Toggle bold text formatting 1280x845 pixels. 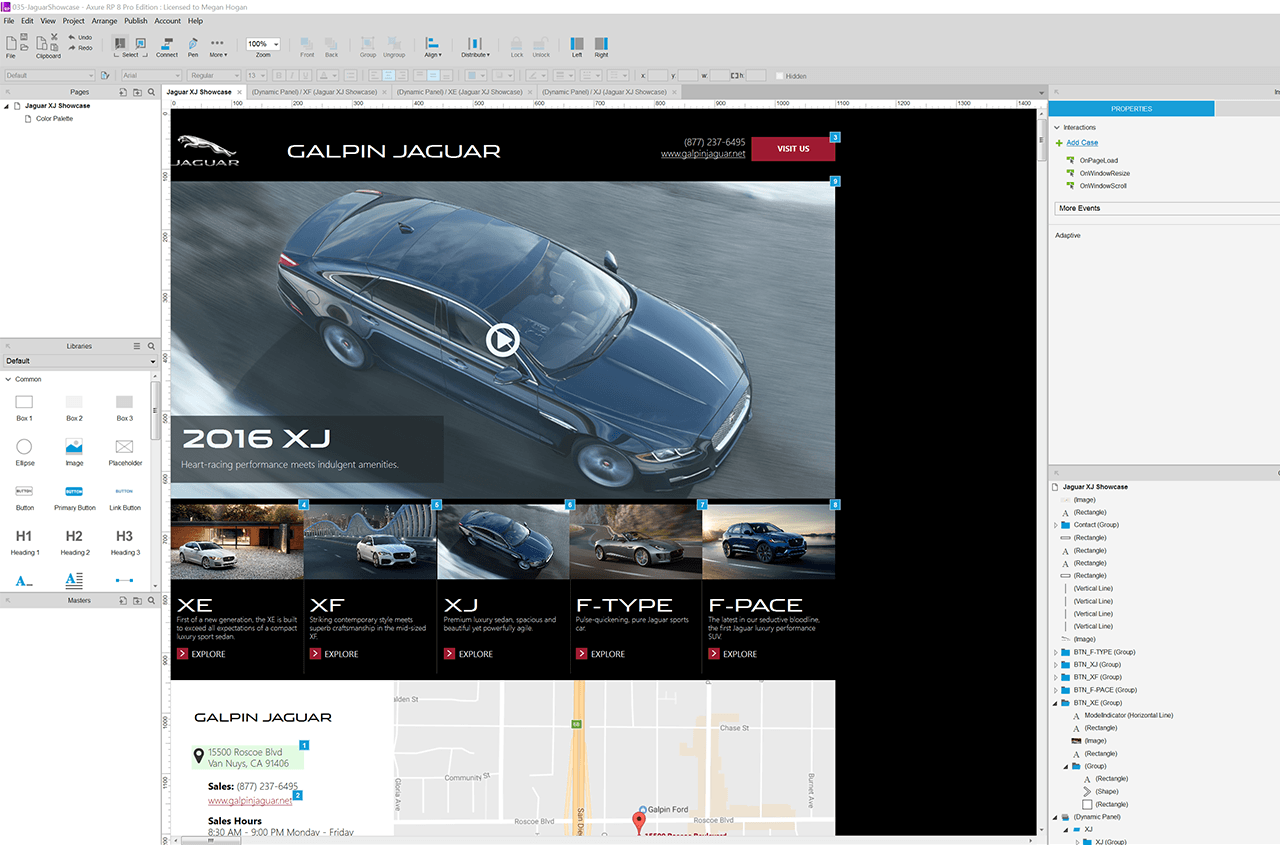click(279, 76)
